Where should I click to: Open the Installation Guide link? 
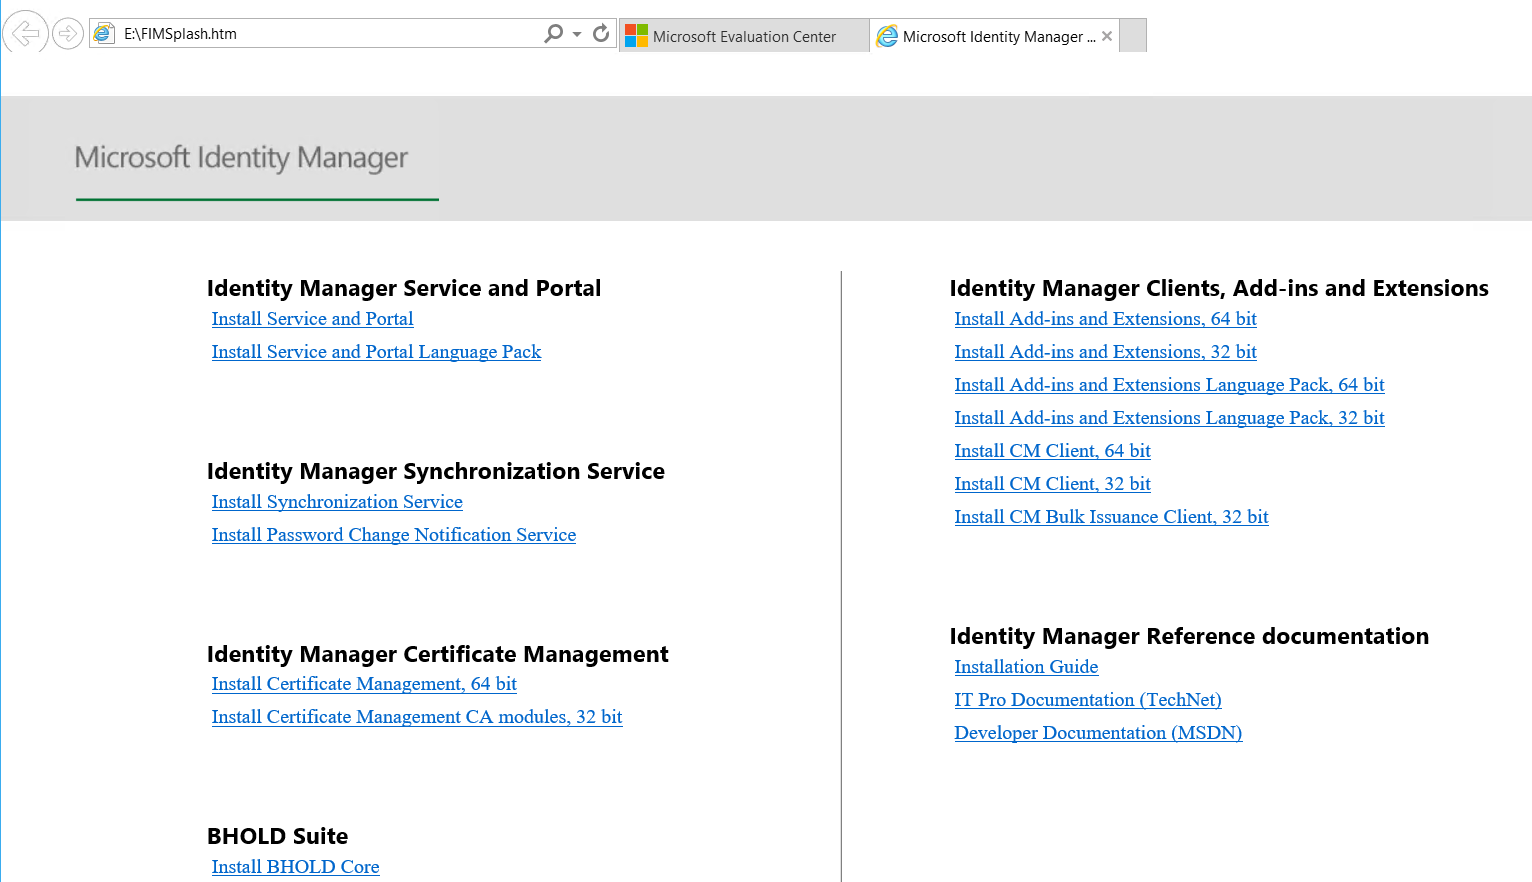point(1026,667)
